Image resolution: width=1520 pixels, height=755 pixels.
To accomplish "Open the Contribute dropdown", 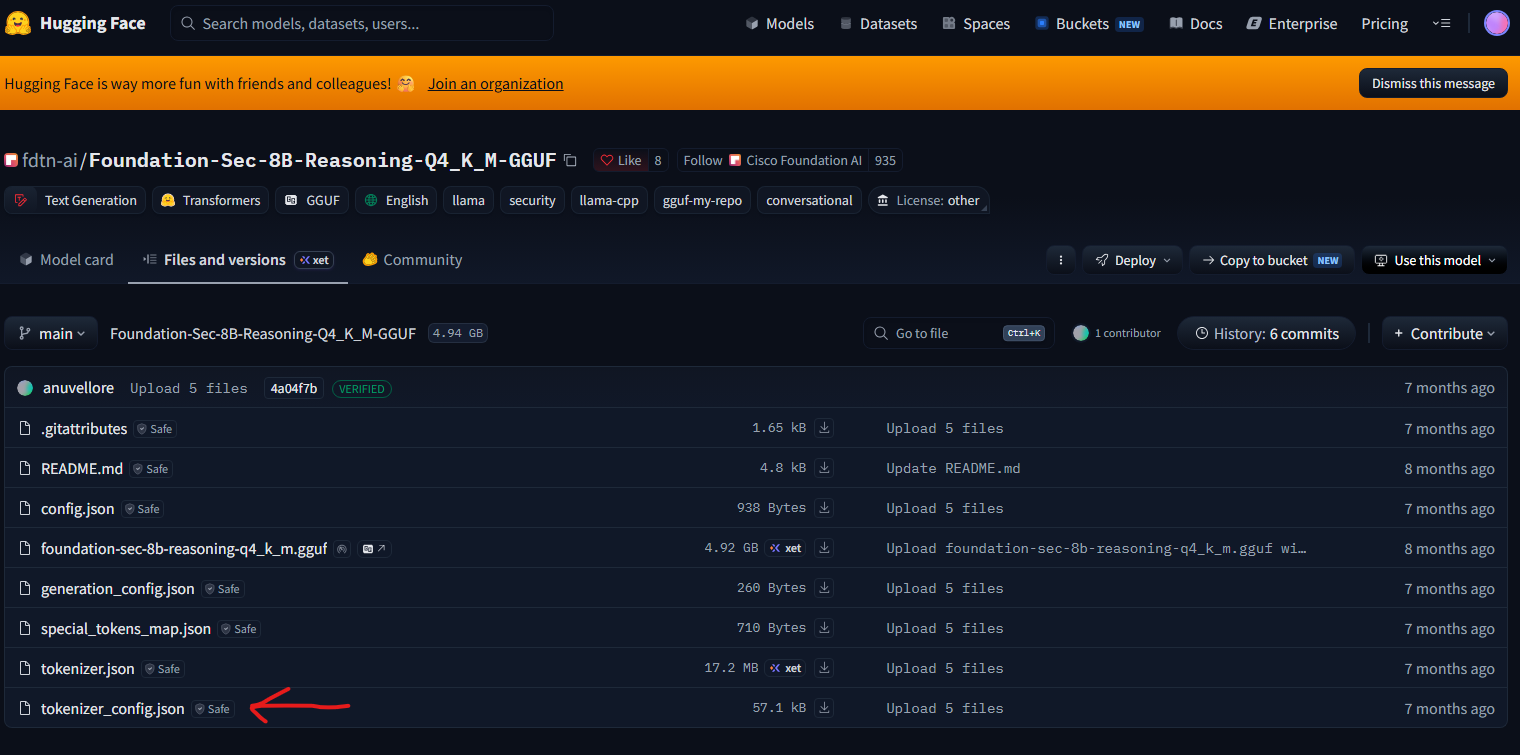I will tap(1445, 334).
